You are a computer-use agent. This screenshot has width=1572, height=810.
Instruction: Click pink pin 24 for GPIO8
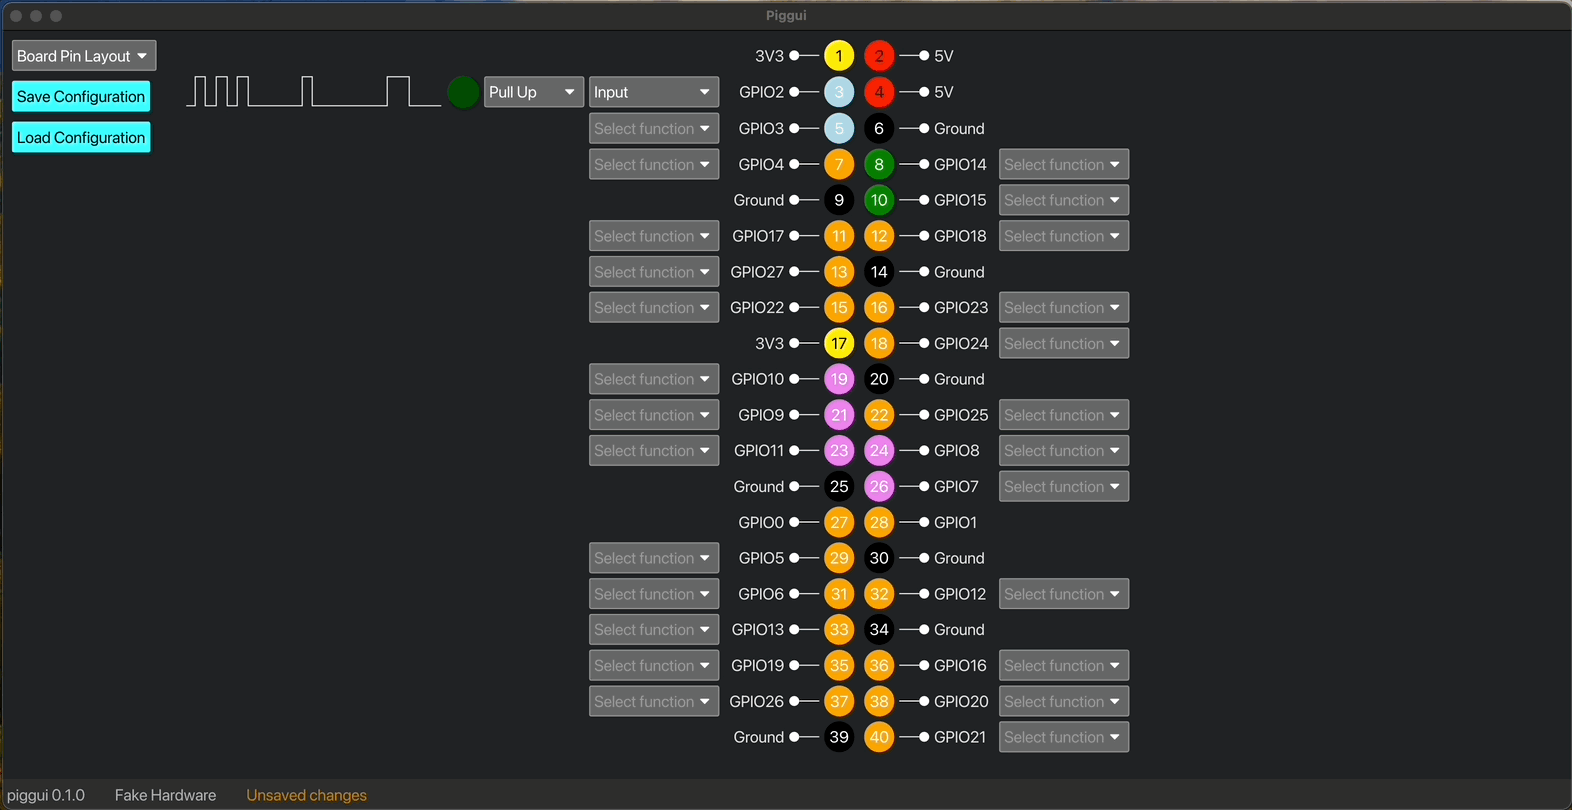pos(879,451)
